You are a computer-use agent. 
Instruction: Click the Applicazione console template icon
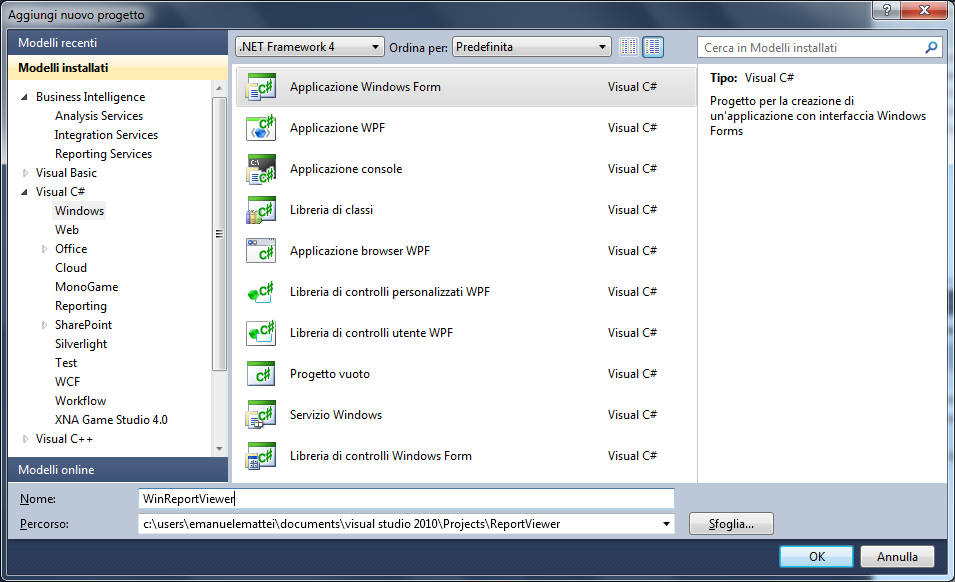click(x=261, y=169)
